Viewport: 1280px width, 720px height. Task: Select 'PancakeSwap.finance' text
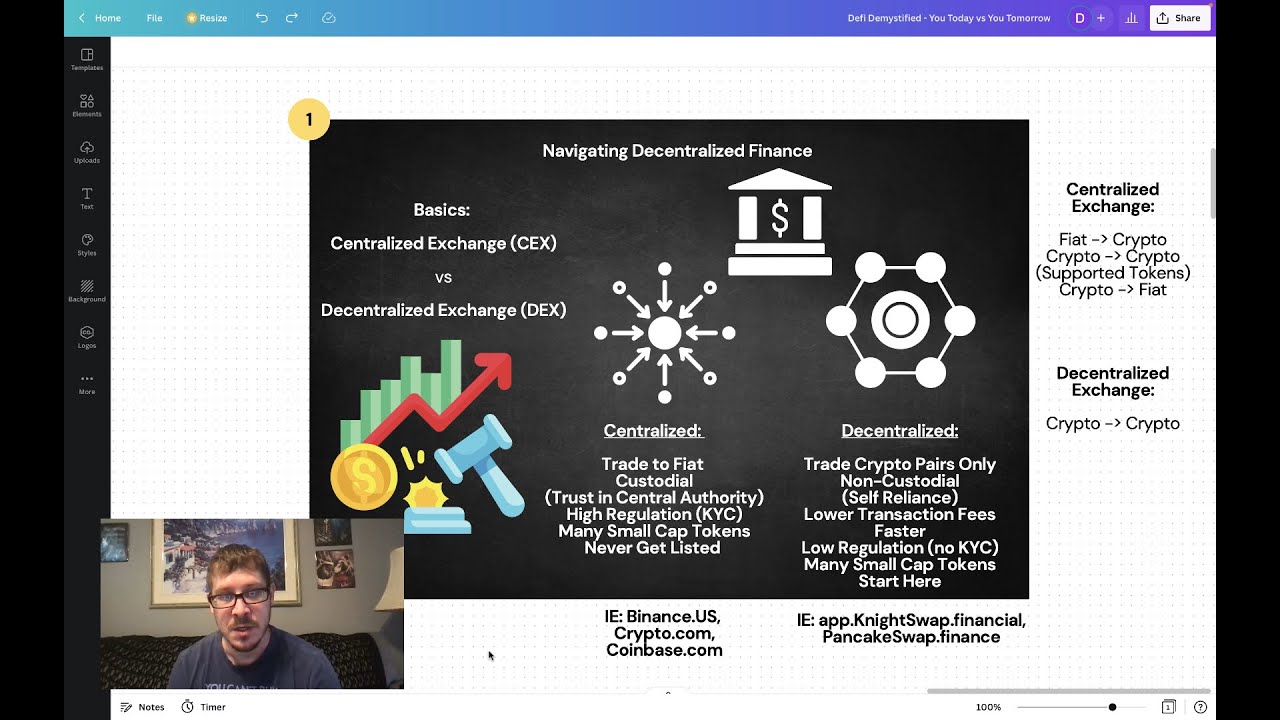[911, 637]
